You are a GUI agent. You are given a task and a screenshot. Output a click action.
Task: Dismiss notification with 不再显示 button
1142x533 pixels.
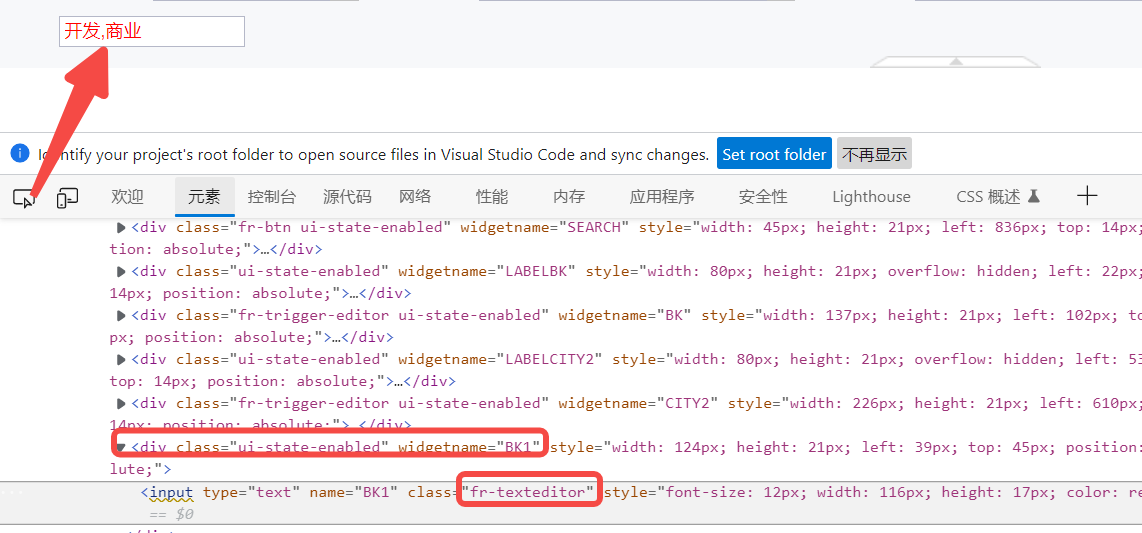click(x=874, y=154)
